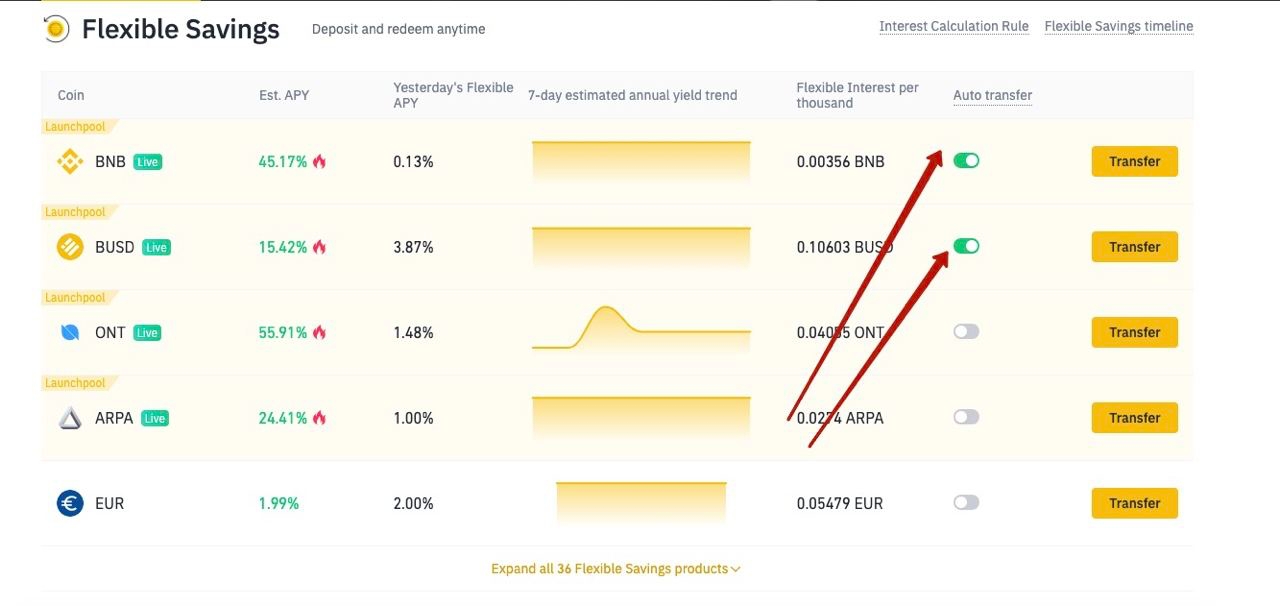1280x606 pixels.
Task: Click the ONT 7-day yield trend chart
Action: (x=640, y=328)
